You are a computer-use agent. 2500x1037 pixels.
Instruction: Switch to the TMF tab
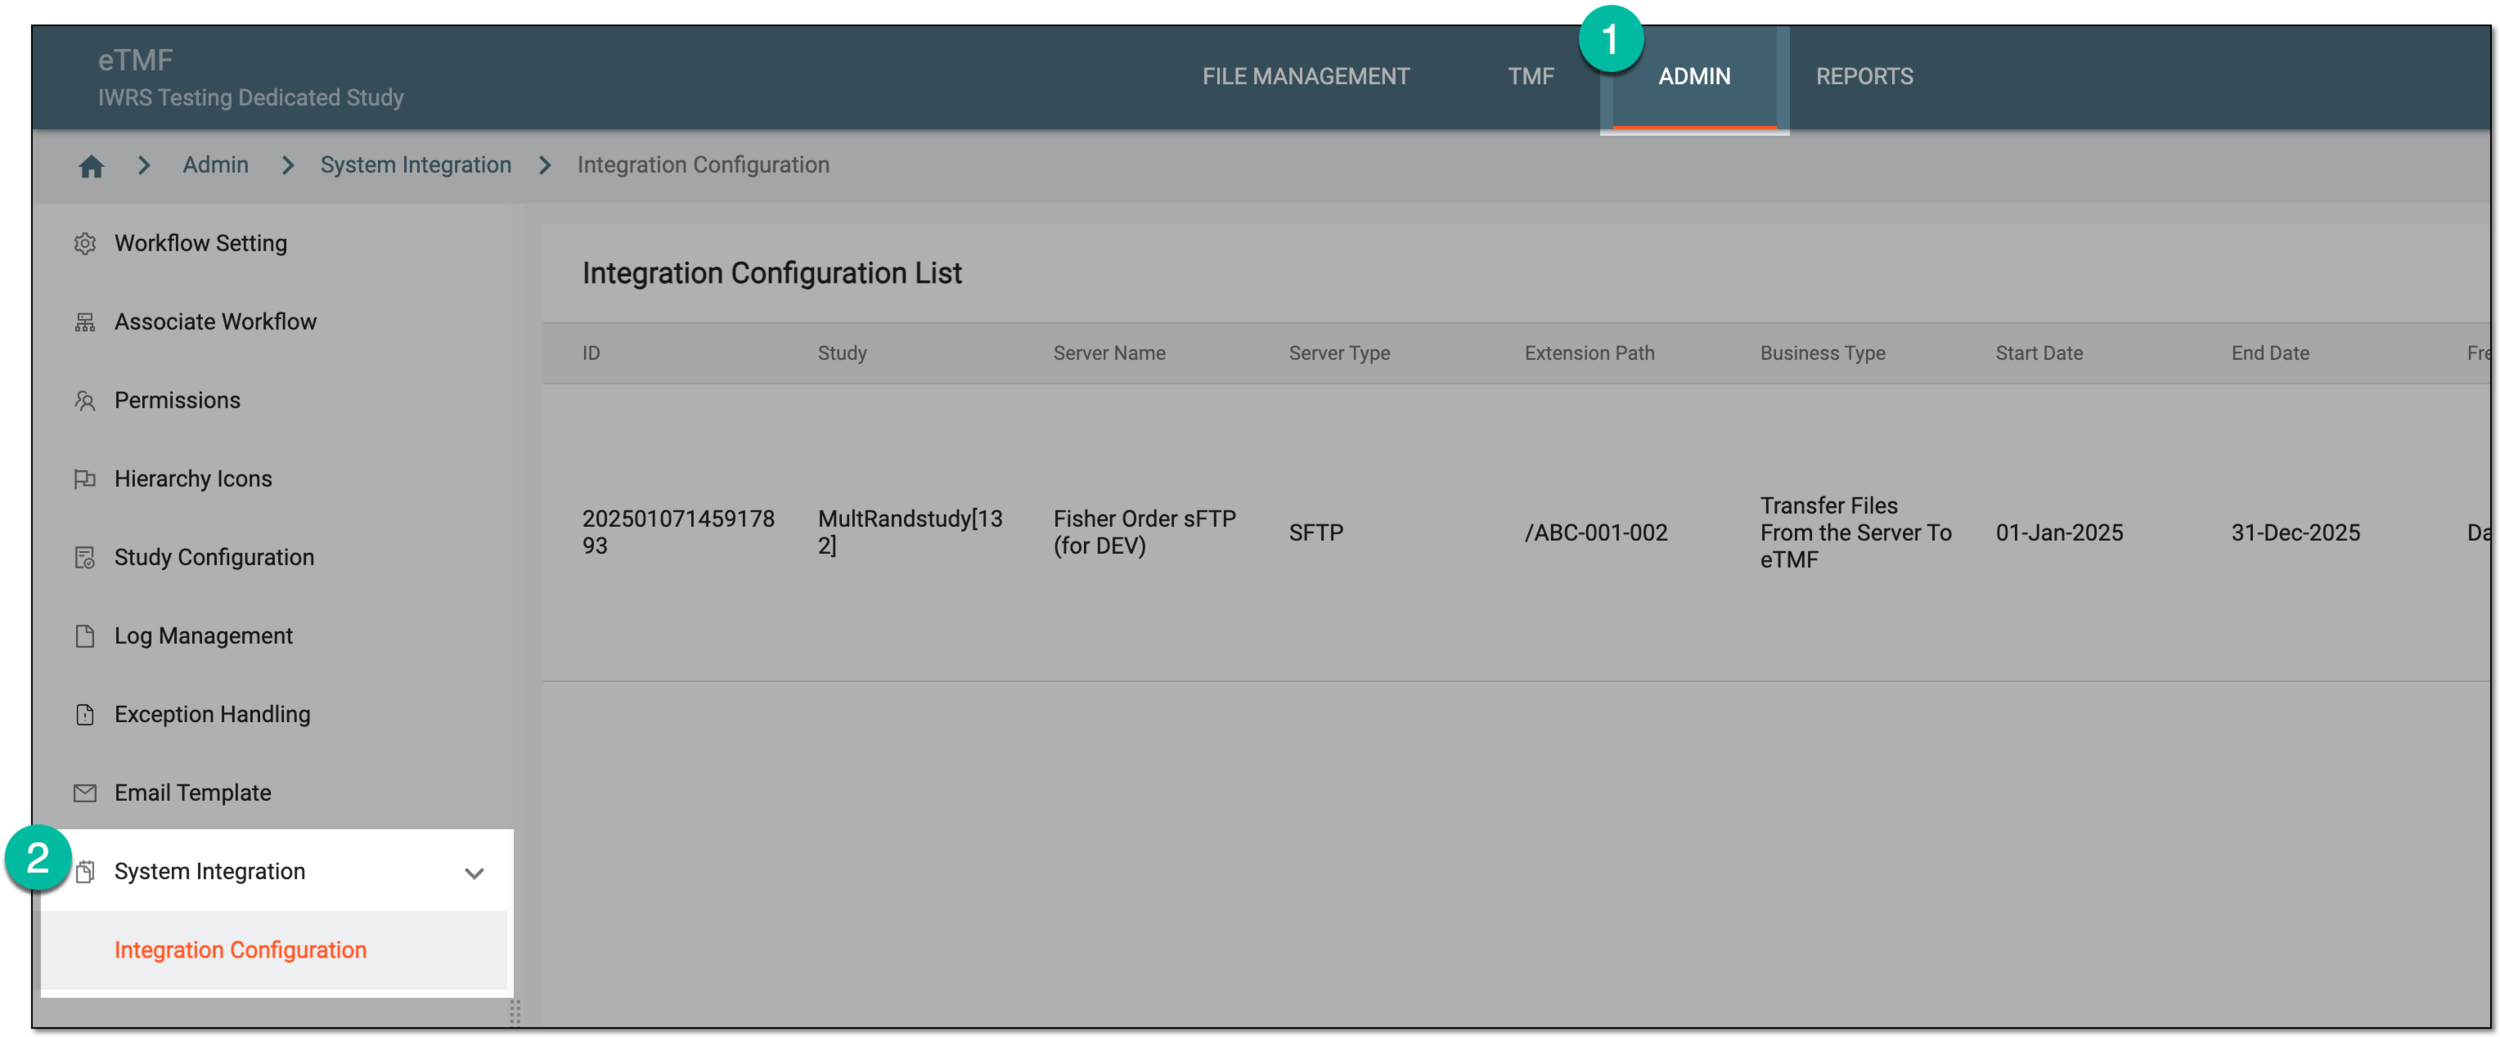click(x=1530, y=77)
